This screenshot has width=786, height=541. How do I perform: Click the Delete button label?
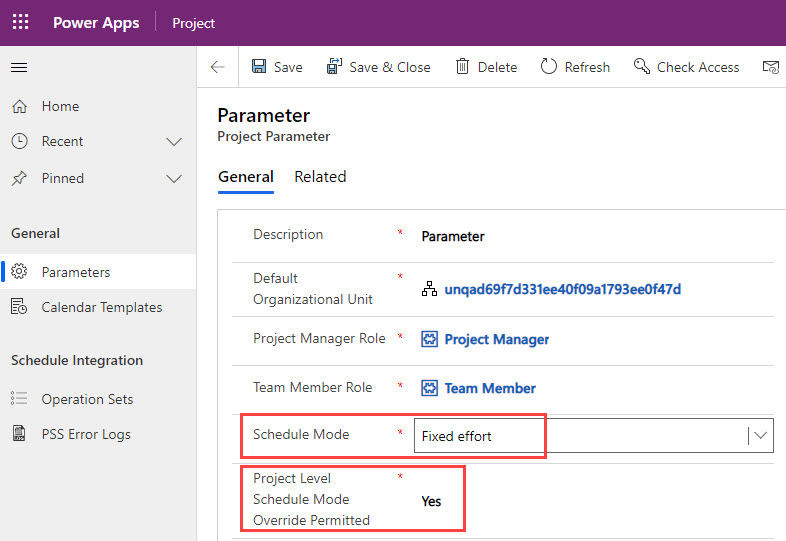click(x=497, y=67)
